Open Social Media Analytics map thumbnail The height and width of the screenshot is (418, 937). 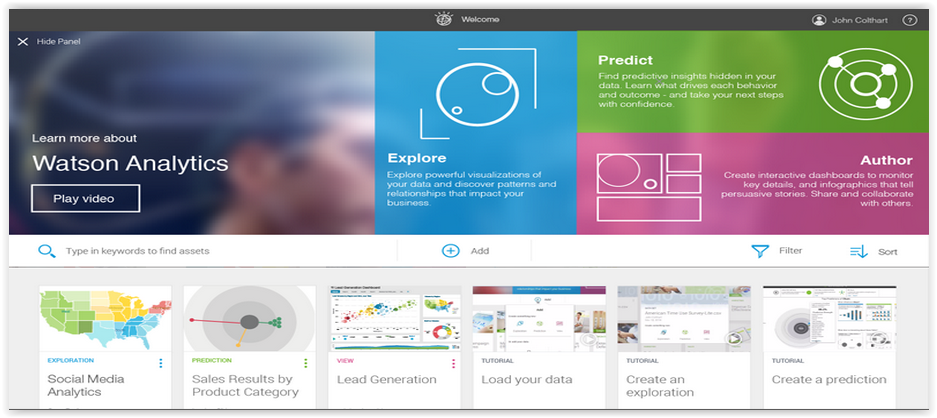tap(105, 318)
